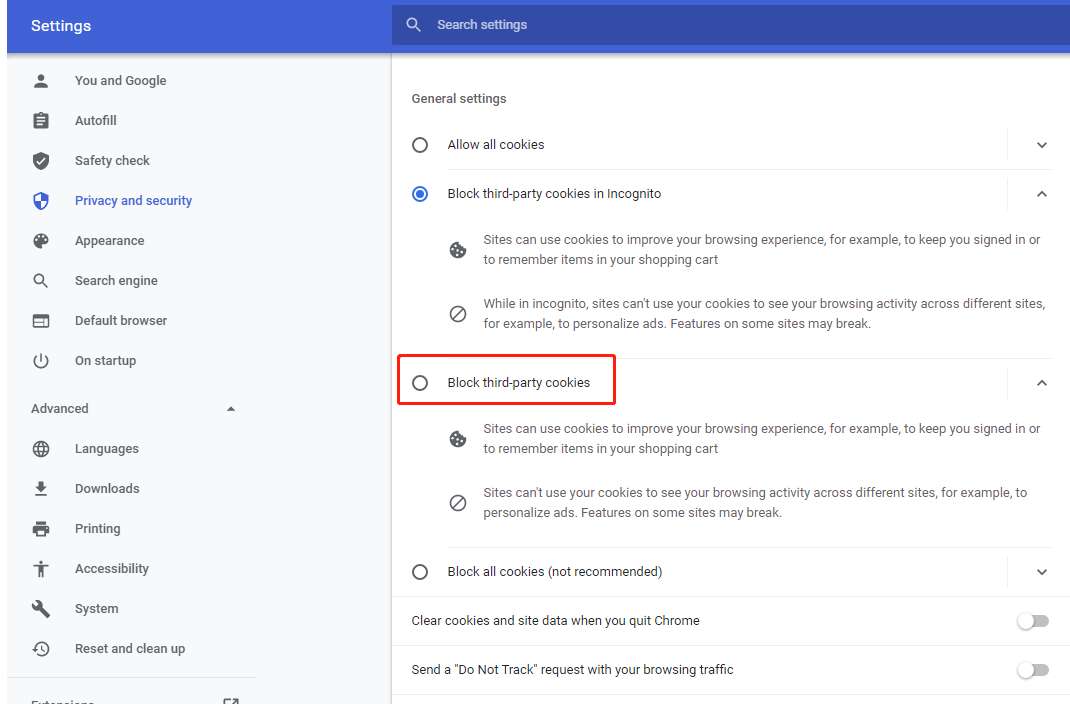The height and width of the screenshot is (704, 1070).
Task: Turn on Do Not Track requests
Action: point(1033,670)
